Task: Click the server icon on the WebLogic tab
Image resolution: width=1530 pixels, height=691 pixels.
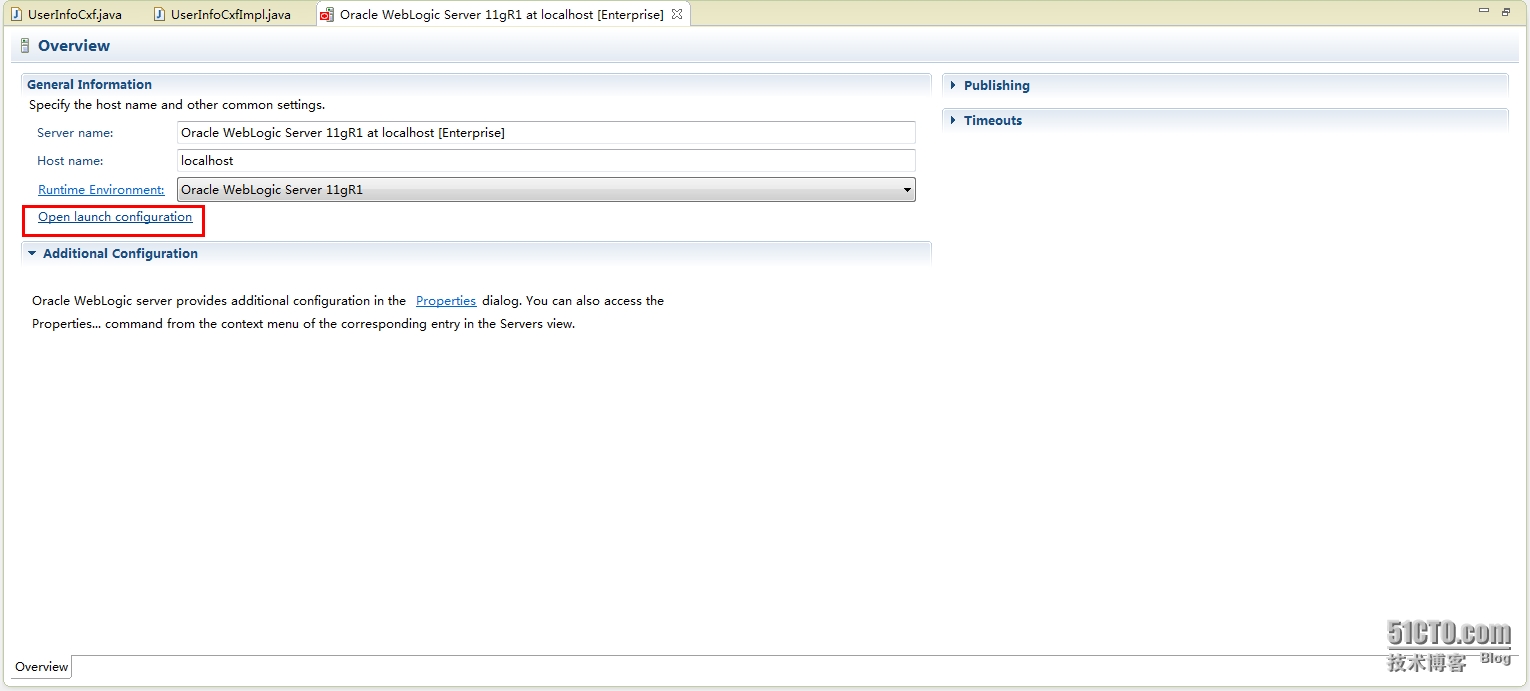Action: tap(327, 14)
